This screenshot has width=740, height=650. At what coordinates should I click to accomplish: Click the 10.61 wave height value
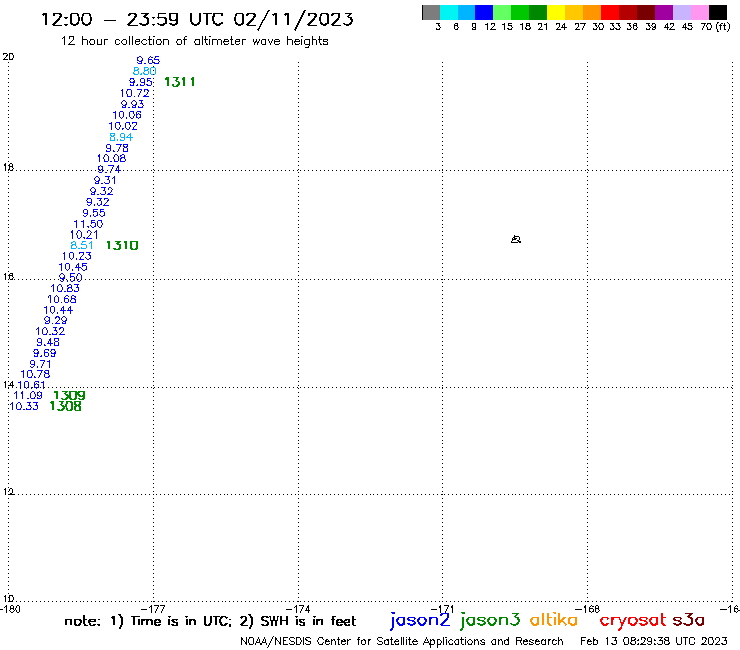pyautogui.click(x=31, y=385)
